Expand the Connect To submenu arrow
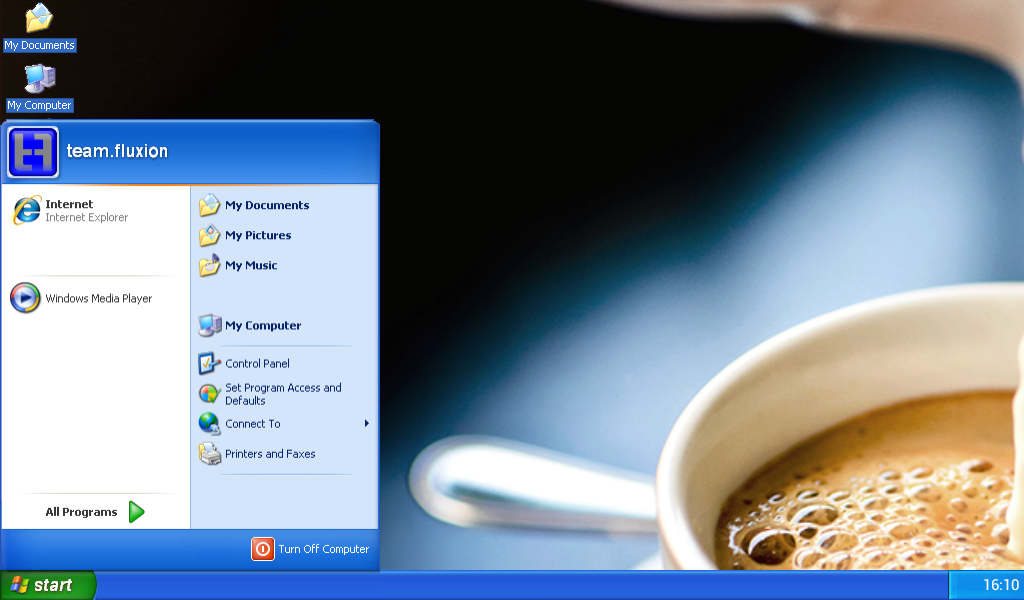 click(x=366, y=423)
